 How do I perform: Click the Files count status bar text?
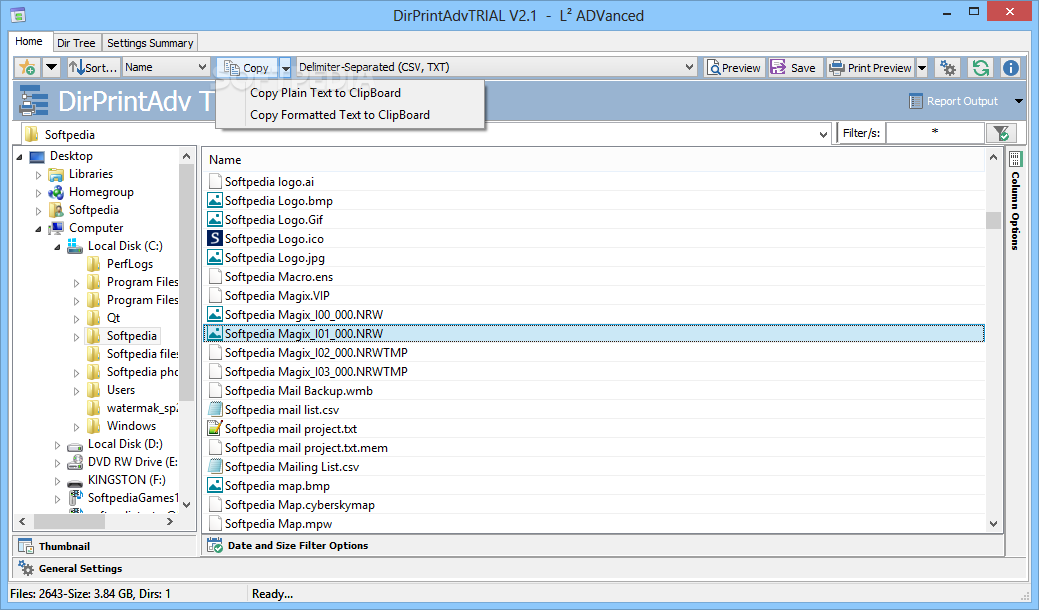pos(90,594)
